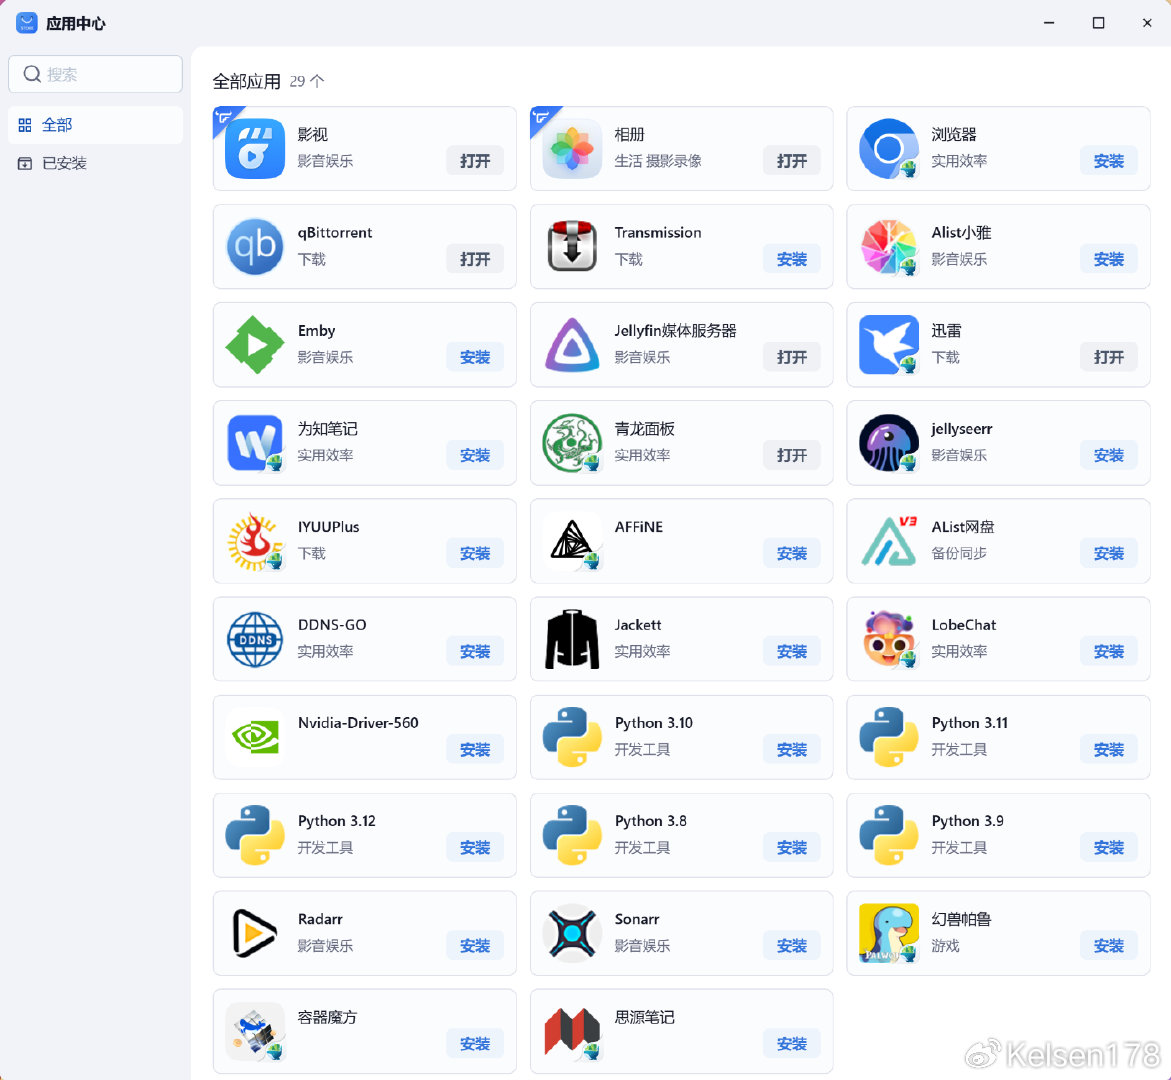Image resolution: width=1171 pixels, height=1080 pixels.
Task: Click the Python 3.10 icon
Action: point(572,737)
